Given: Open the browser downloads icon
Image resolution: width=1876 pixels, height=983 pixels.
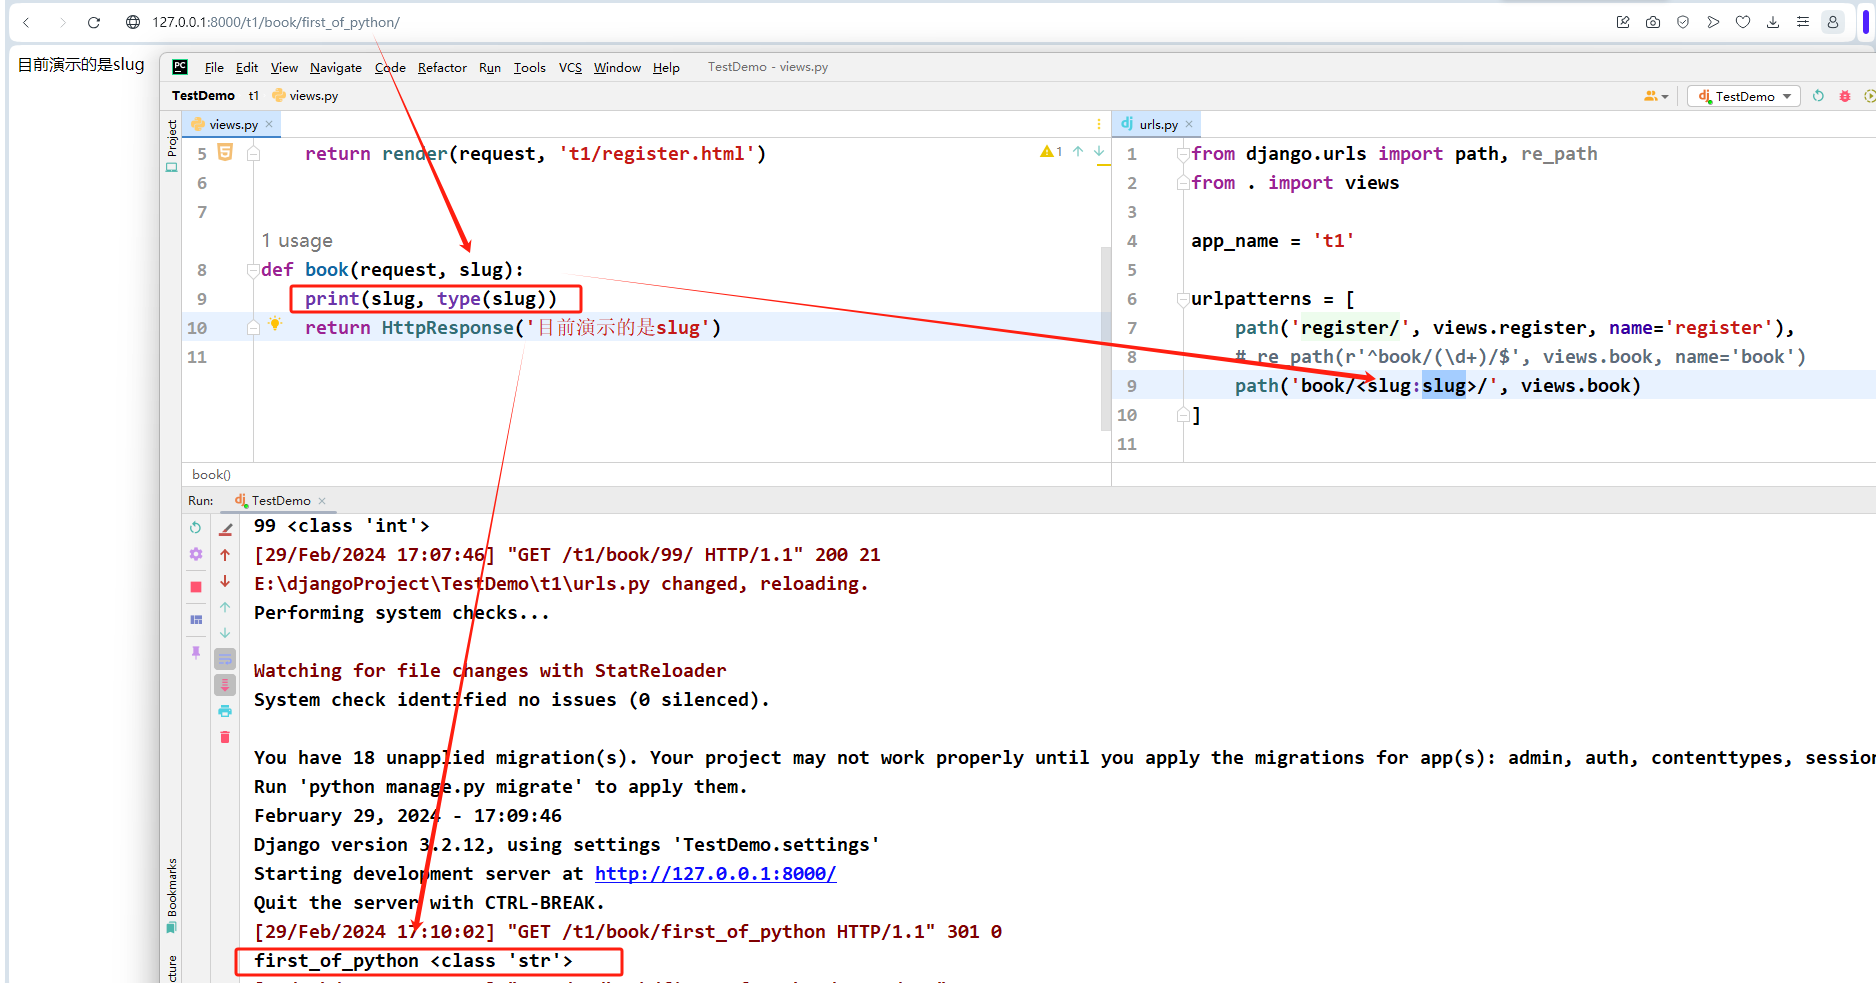Looking at the screenshot, I should coord(1773,22).
